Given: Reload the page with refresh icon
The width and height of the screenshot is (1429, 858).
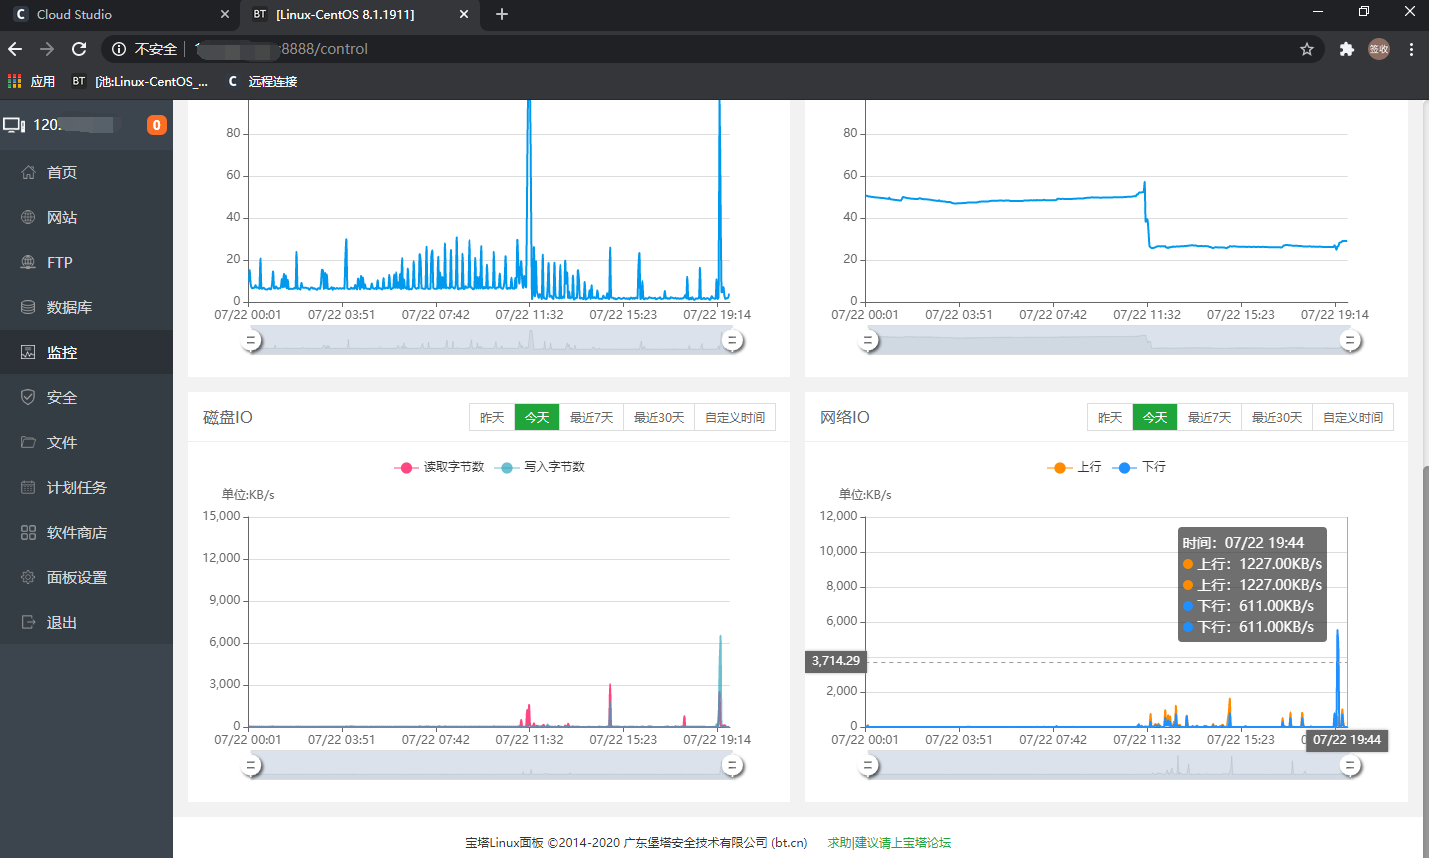Looking at the screenshot, I should coord(79,49).
